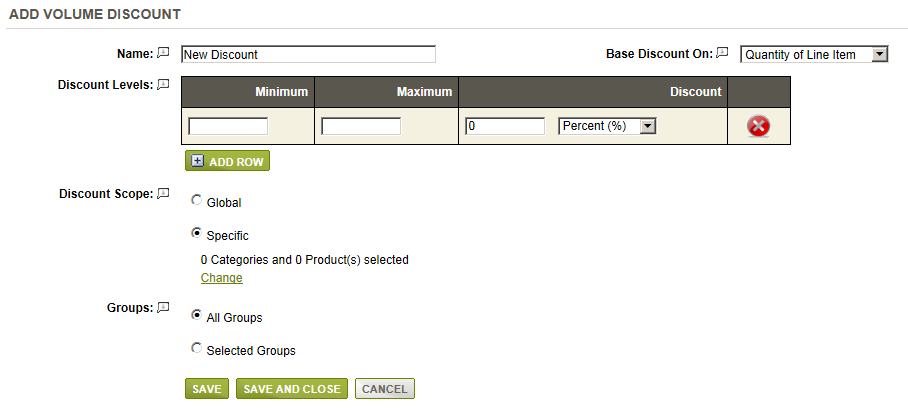This screenshot has height=408, width=908.
Task: Cancel adding the volume discount
Action: pos(385,389)
